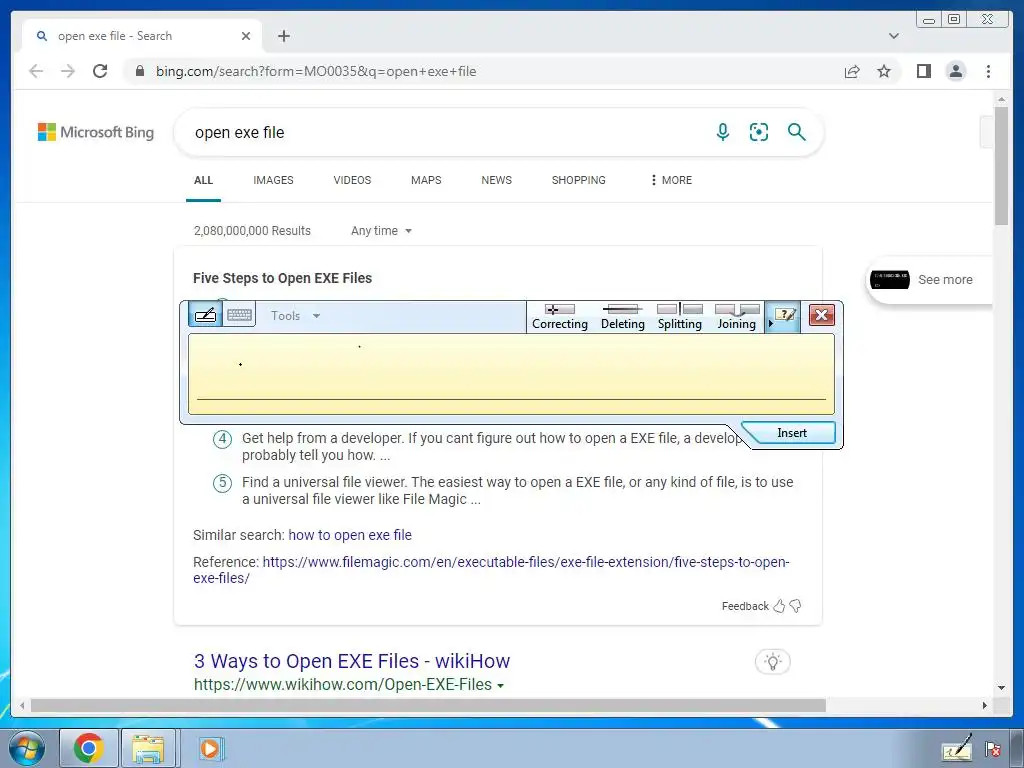Switch to the handwriting writing pad mode

pos(206,315)
